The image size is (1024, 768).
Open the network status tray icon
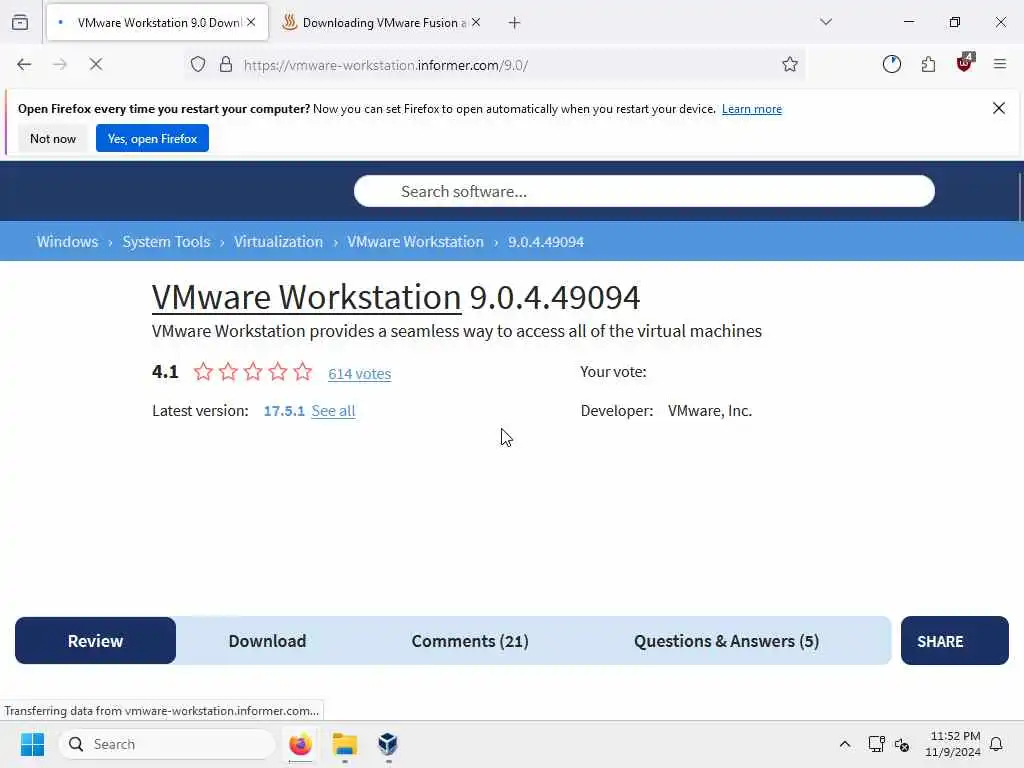click(x=876, y=744)
